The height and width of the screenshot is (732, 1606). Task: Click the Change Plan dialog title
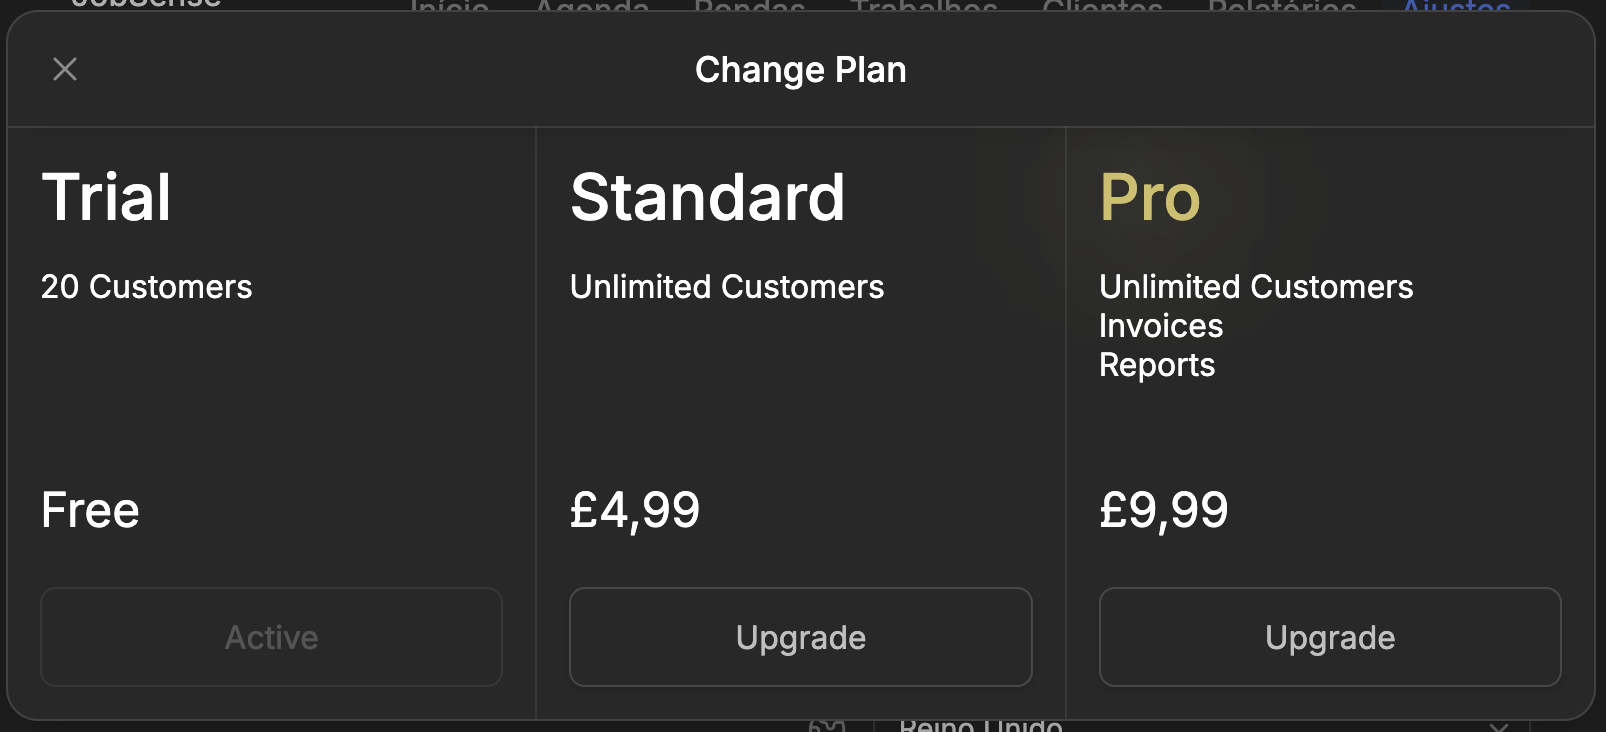pyautogui.click(x=800, y=70)
